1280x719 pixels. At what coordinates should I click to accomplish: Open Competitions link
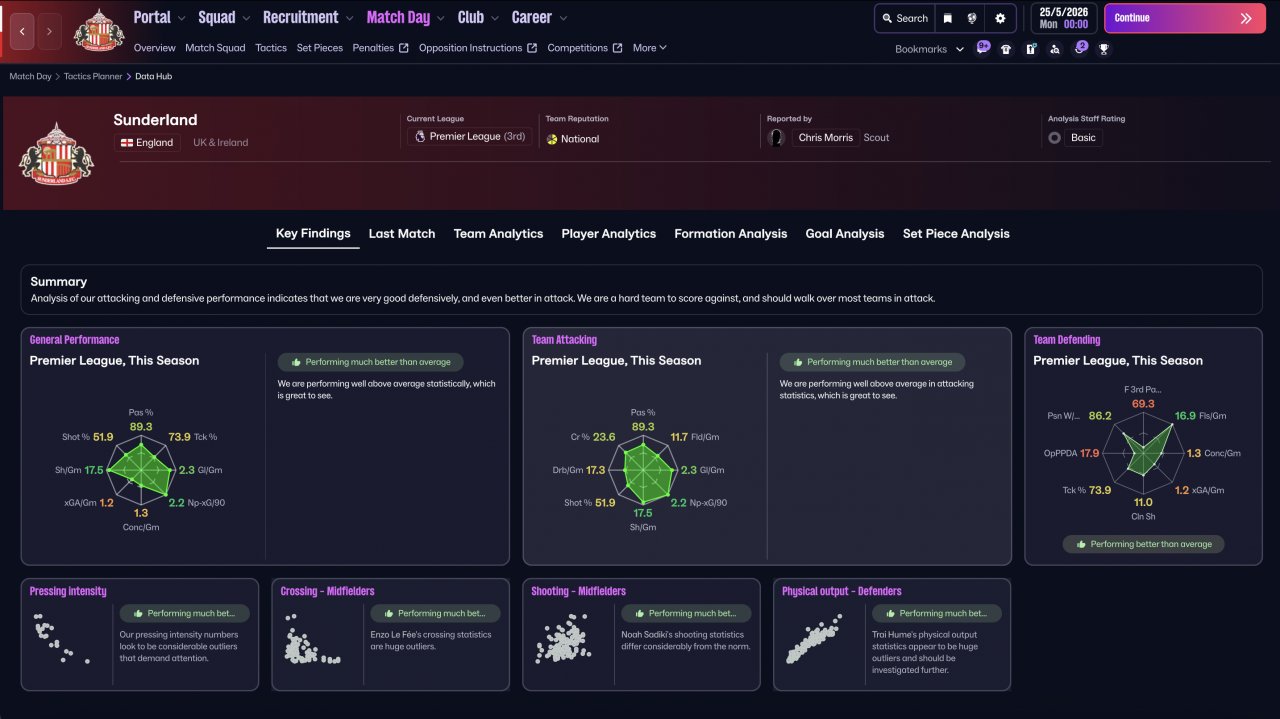pos(585,48)
